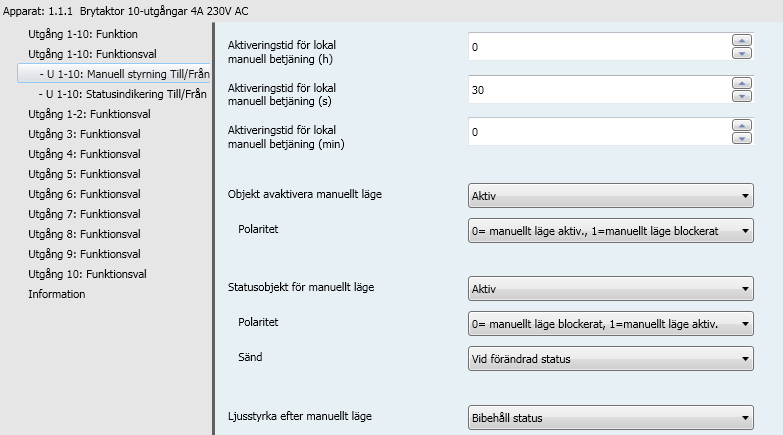Increase the activation time minutes value
The image size is (783, 435).
pos(742,125)
